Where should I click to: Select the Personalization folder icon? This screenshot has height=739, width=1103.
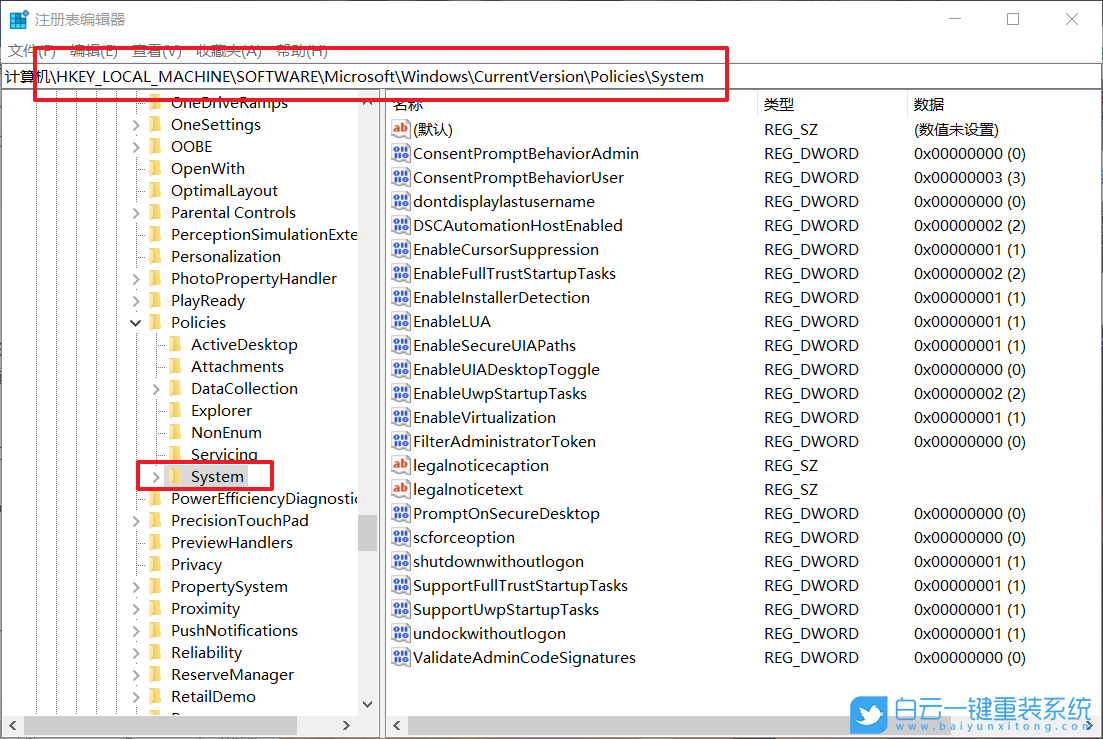155,257
